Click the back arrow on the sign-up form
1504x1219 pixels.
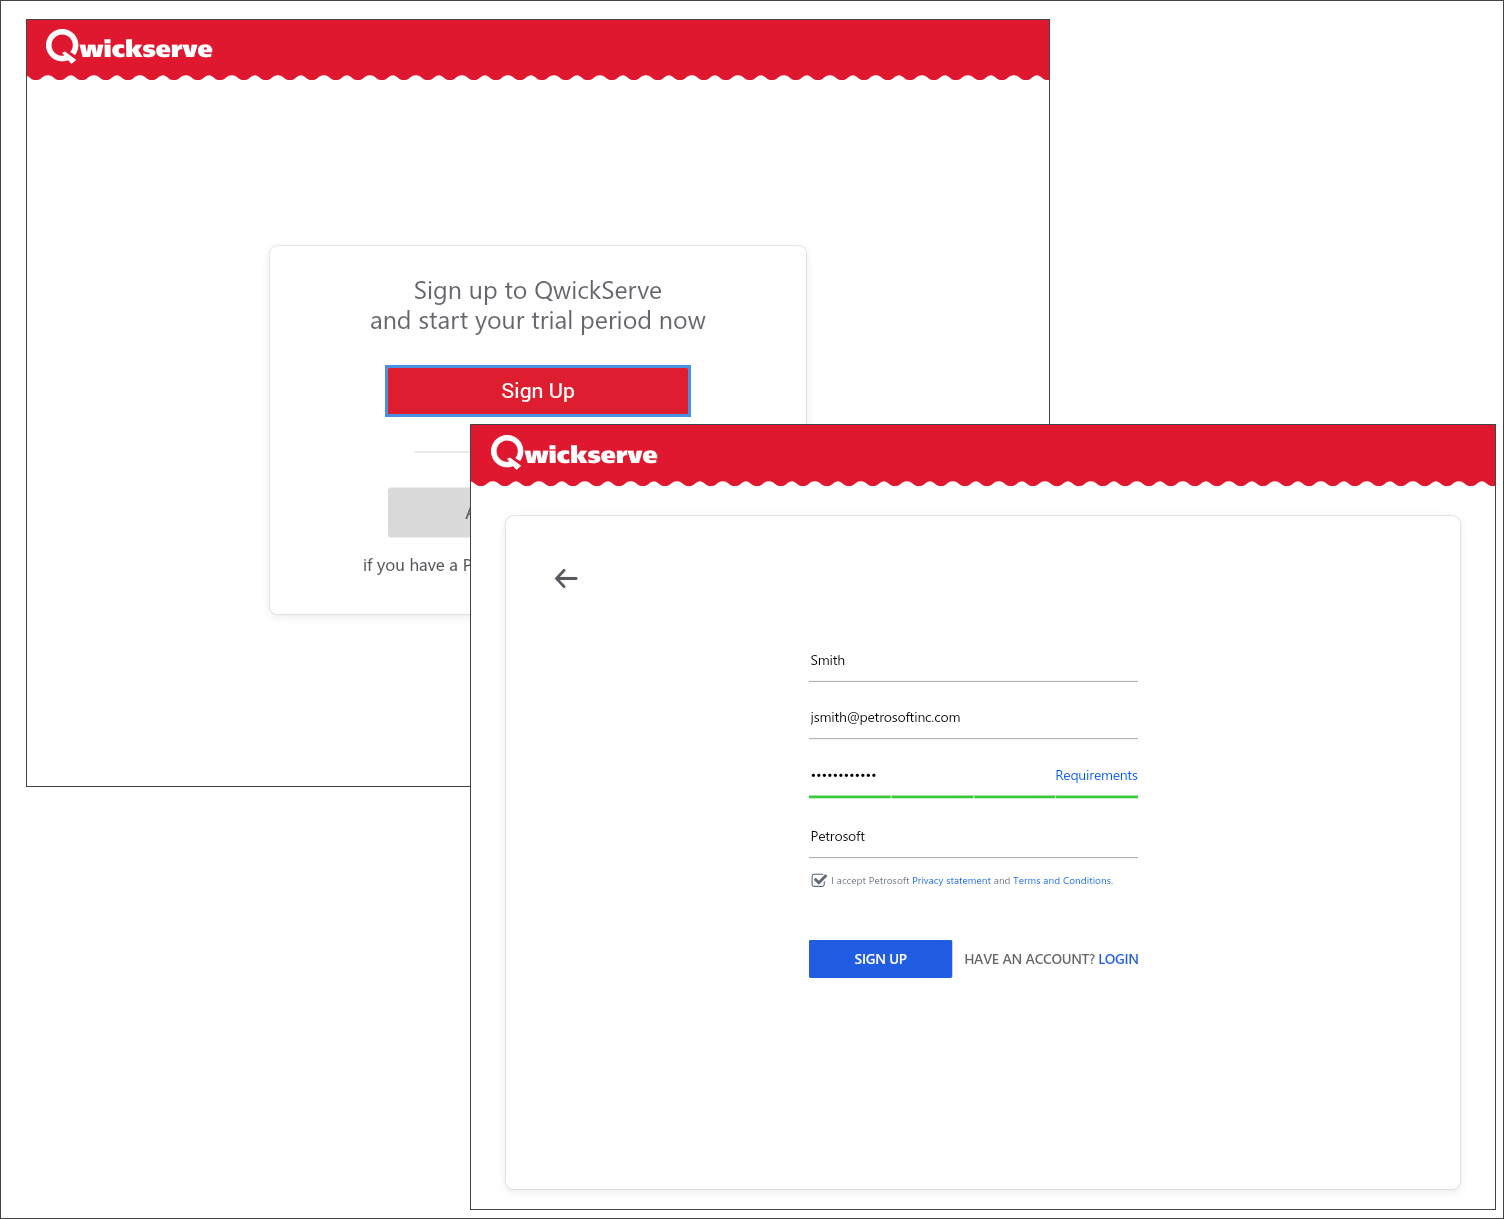[x=566, y=579]
